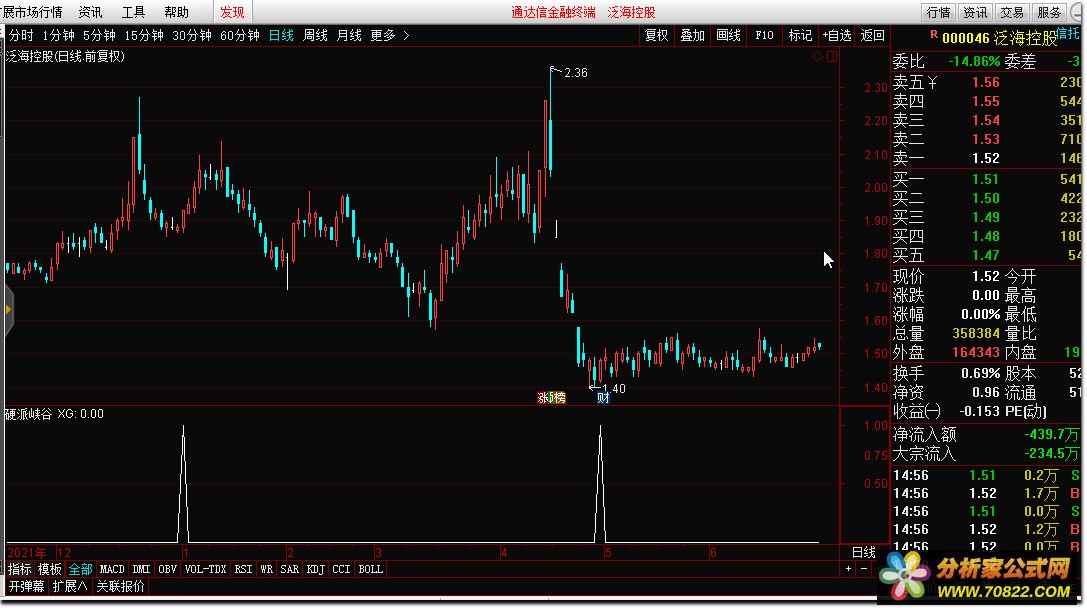Select the KDJ indicator
Viewport: 1087px width, 608px height.
pyautogui.click(x=315, y=569)
